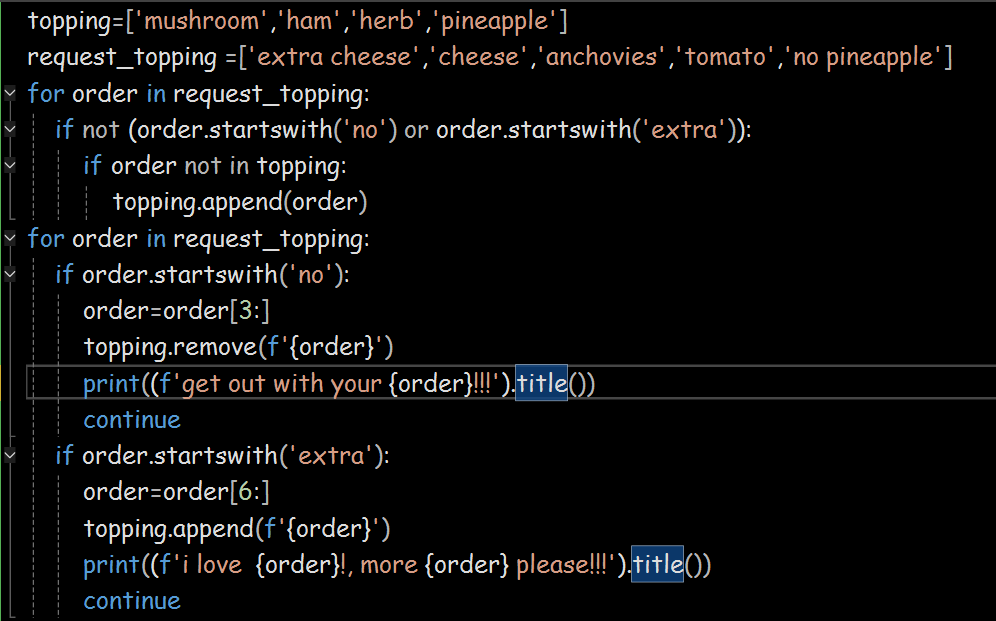
Task: Collapse the first 'for order in request_topping' loop
Action: click(x=10, y=94)
